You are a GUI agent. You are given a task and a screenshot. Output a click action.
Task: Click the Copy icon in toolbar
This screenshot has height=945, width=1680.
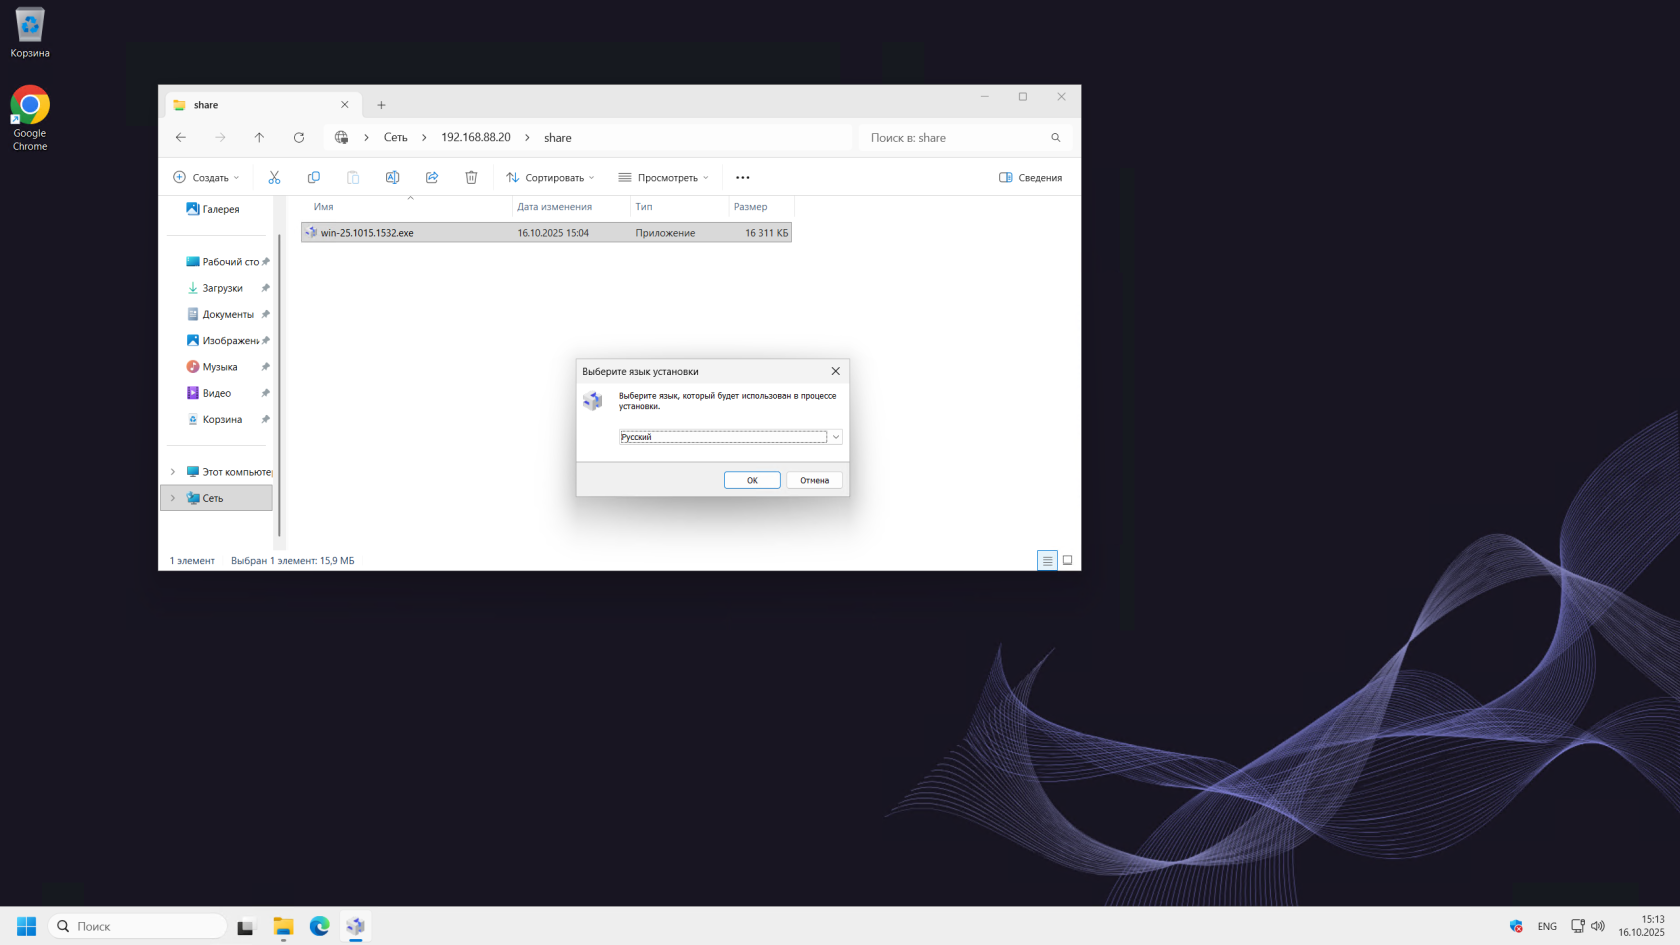[313, 177]
